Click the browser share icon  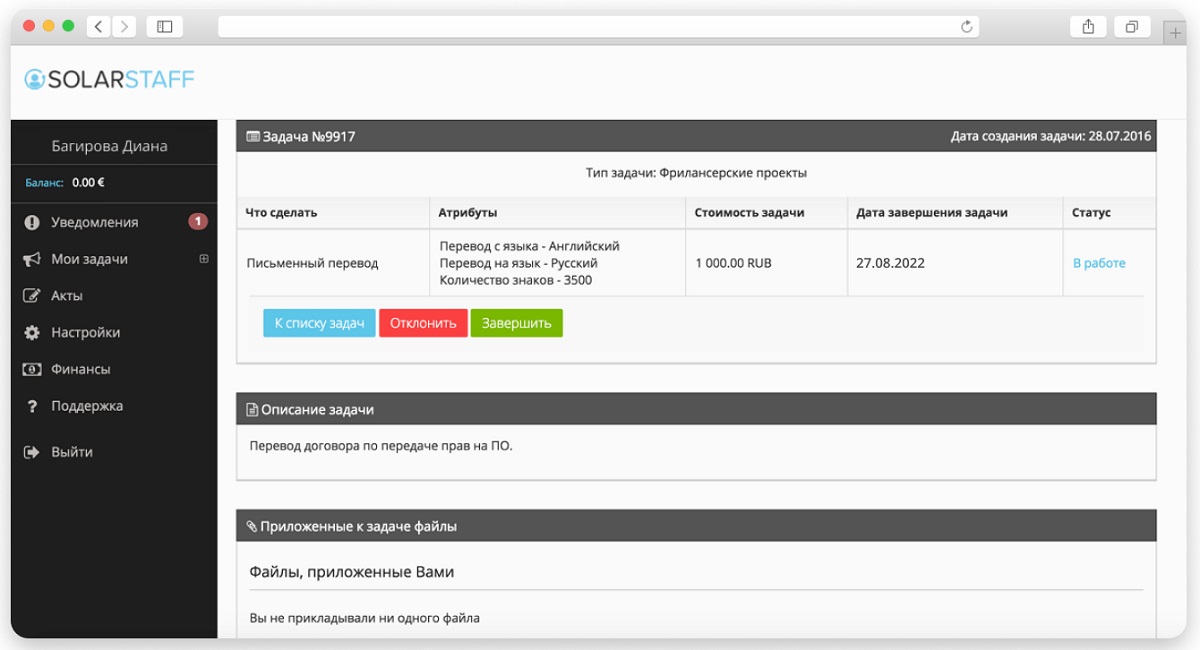click(1088, 27)
